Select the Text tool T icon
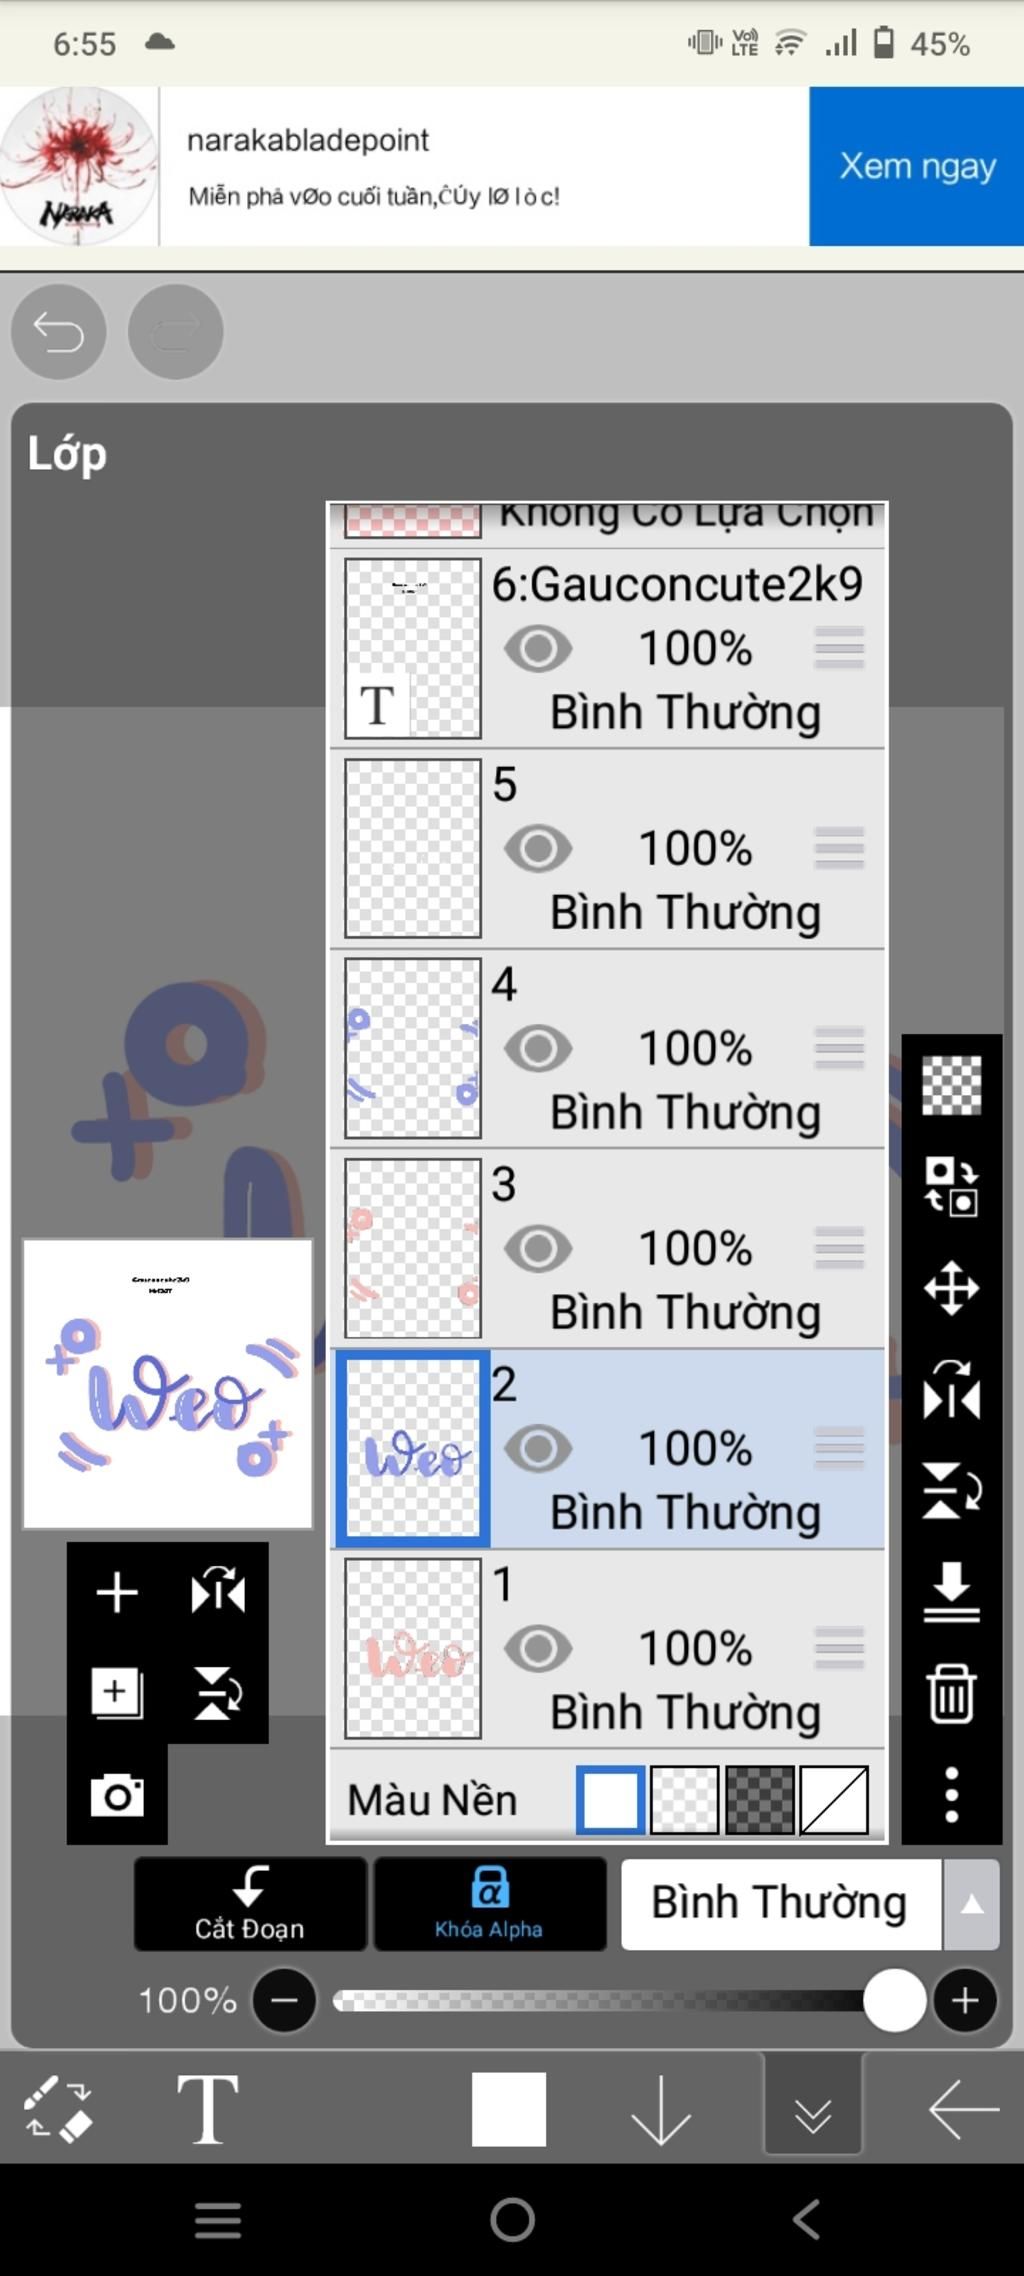1024x2276 pixels. click(207, 2108)
